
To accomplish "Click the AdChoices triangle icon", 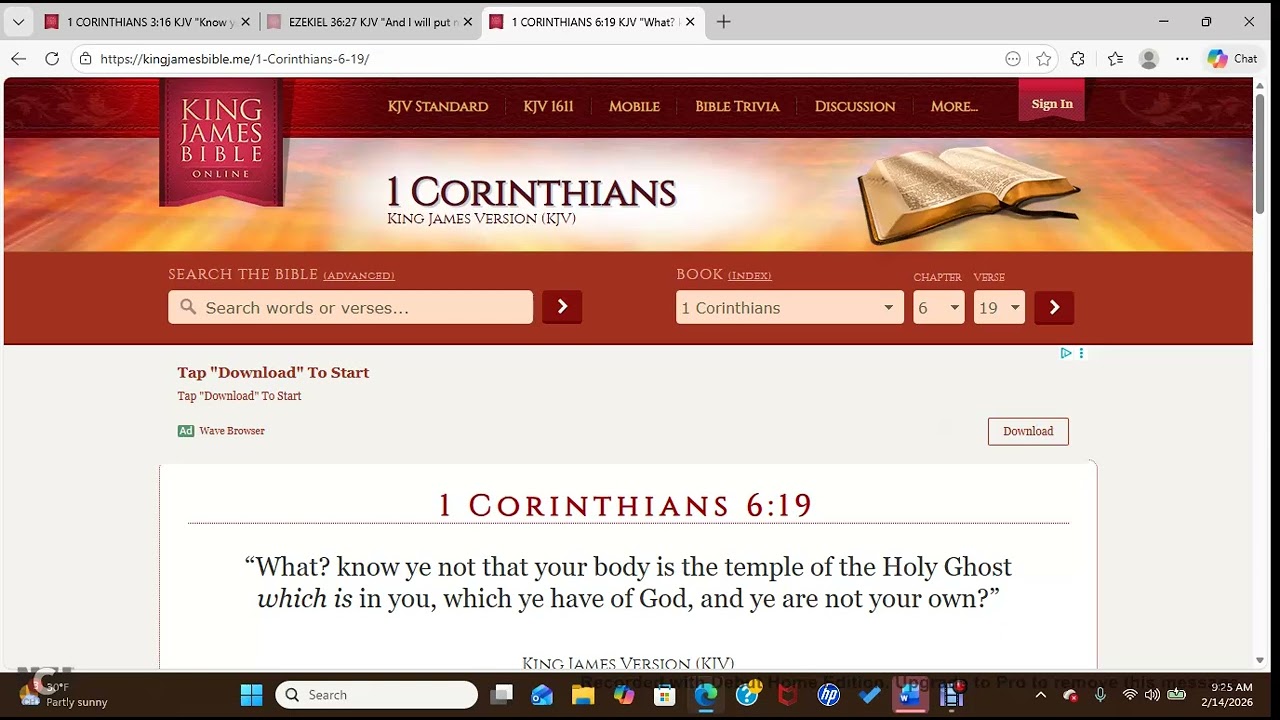I will [1066, 353].
